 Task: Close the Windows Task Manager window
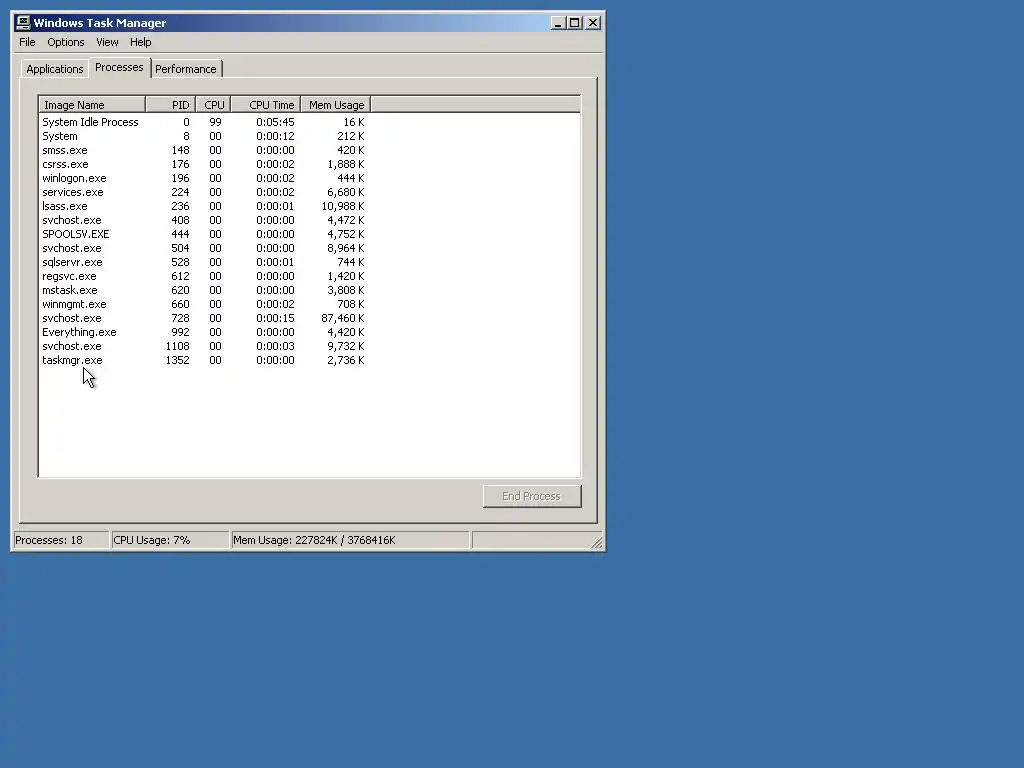click(593, 23)
